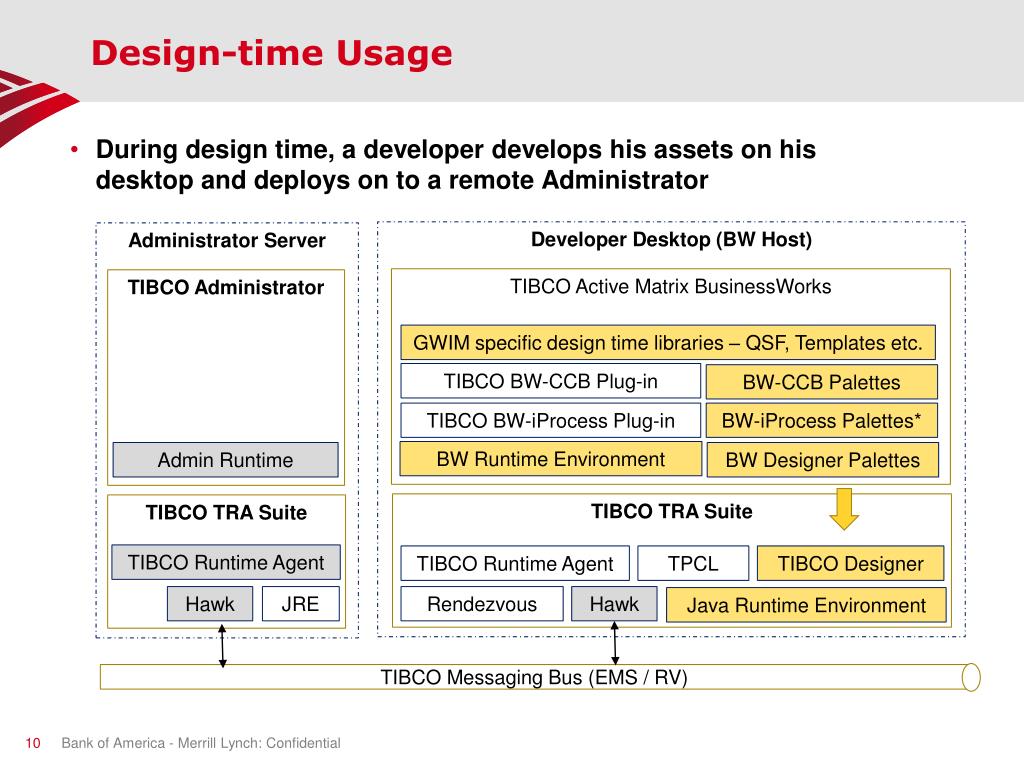
Task: Select the gray 'TIBCO Runtime Agent' box
Action: 226,562
